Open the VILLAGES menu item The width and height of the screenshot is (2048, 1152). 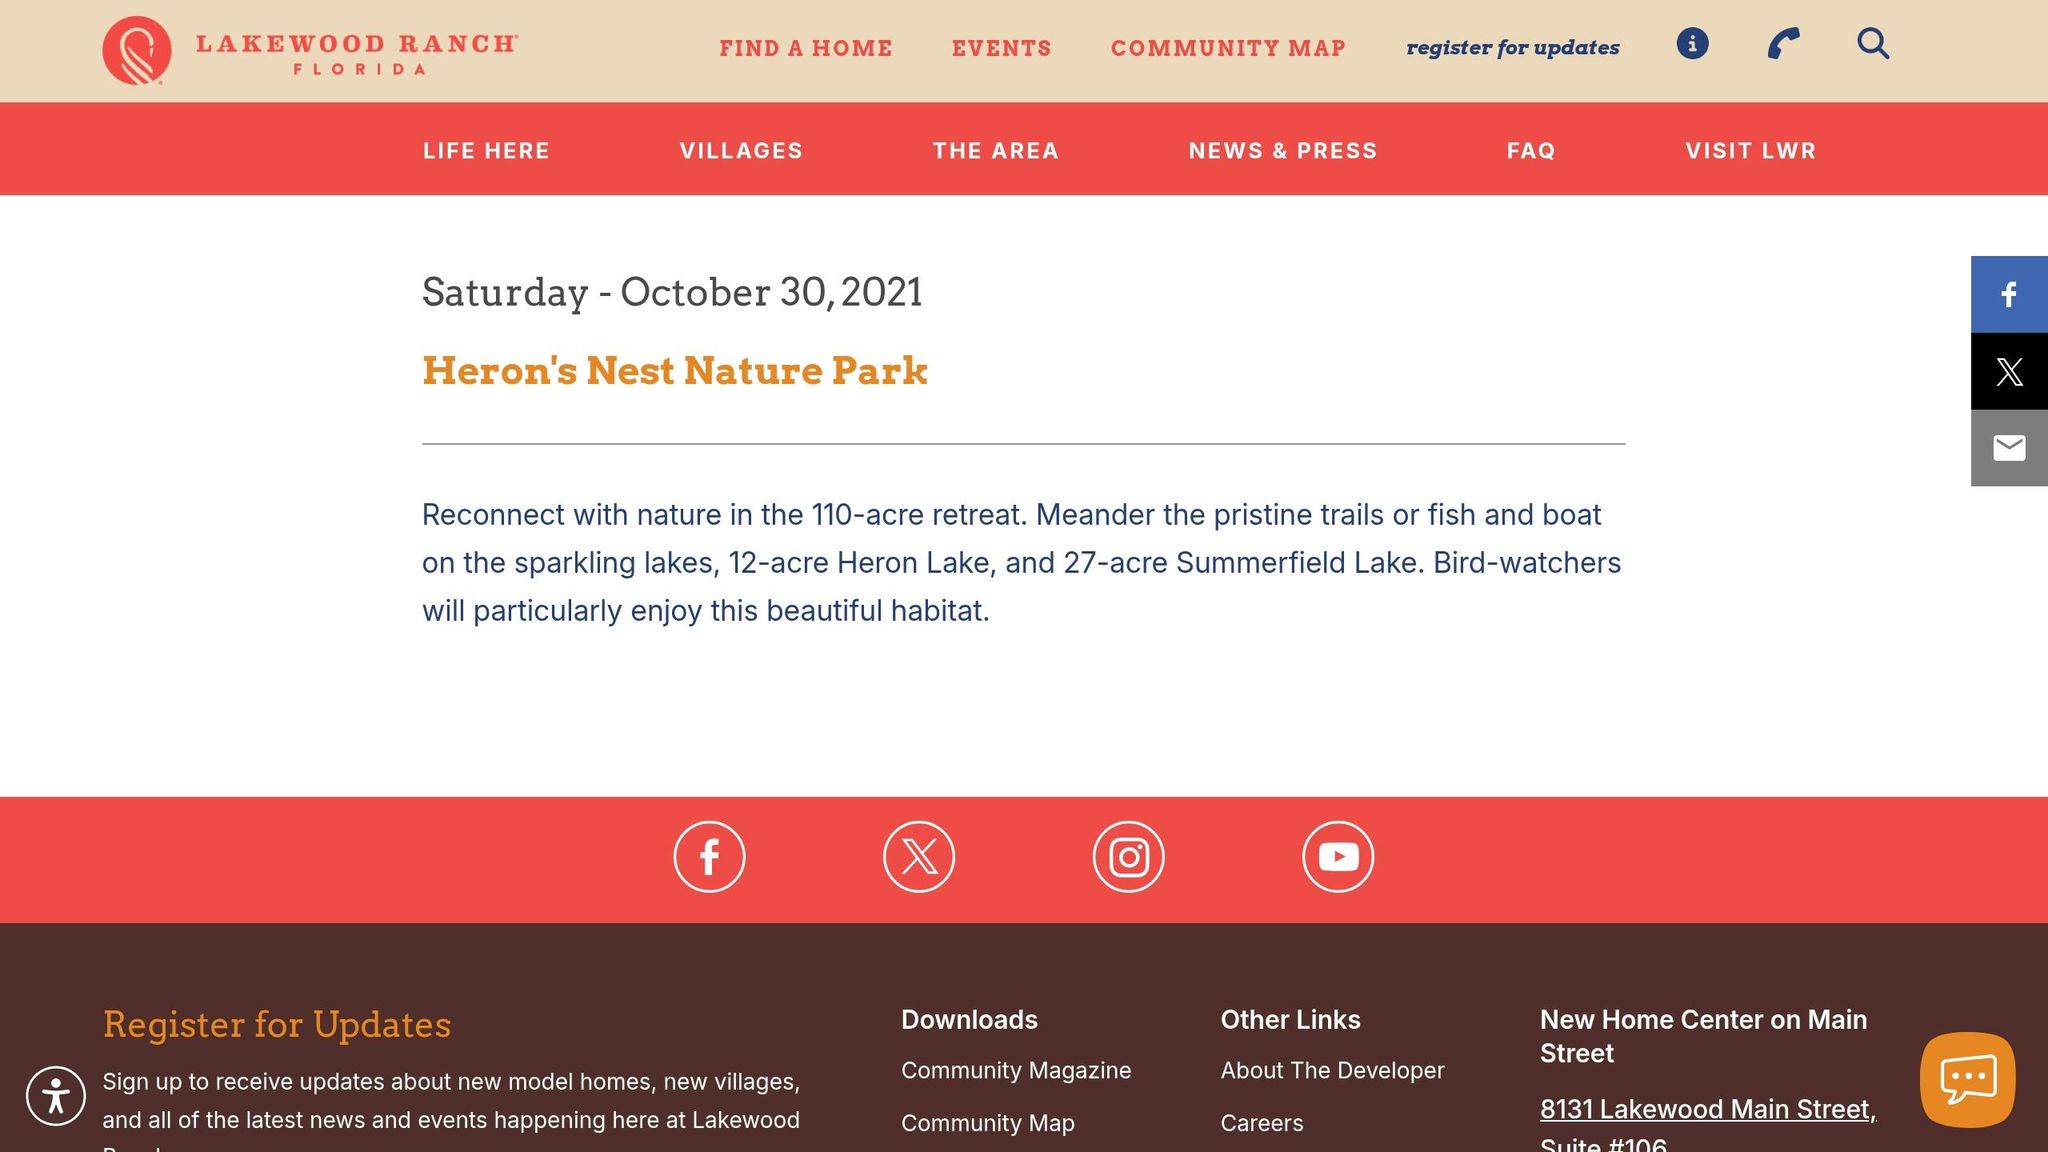click(x=741, y=150)
